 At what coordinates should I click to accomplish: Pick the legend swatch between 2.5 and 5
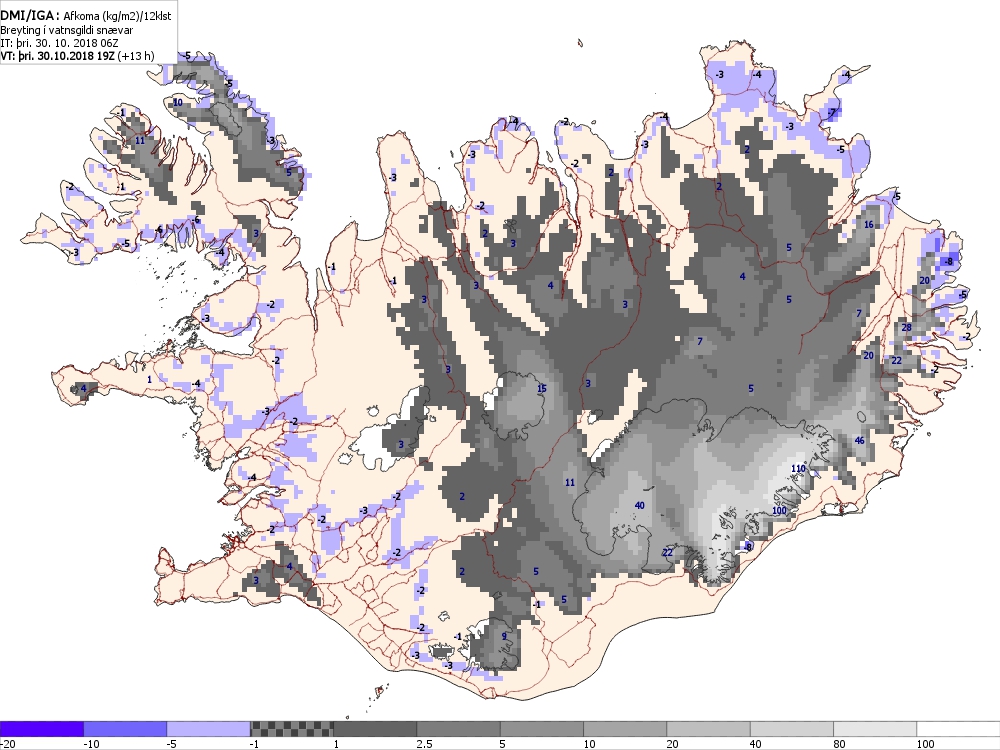point(459,729)
